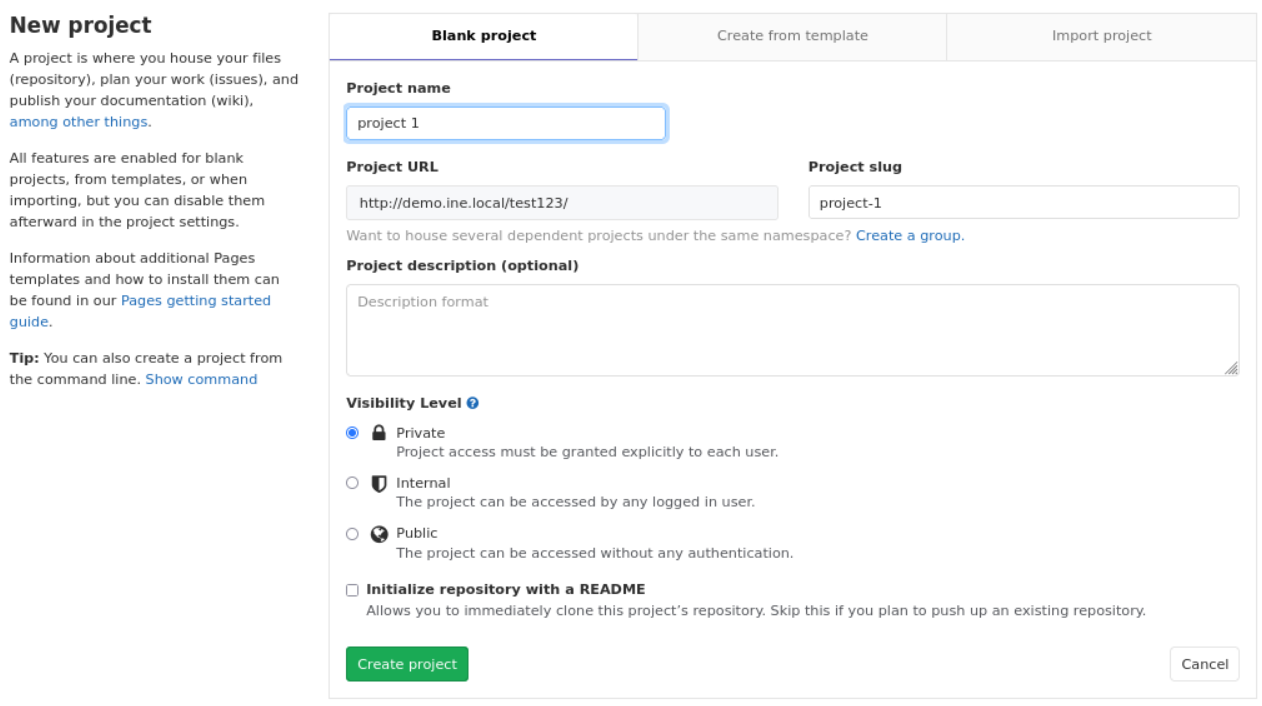Open the Create a group link
Screen dimensions: 1262x706
coord(908,235)
